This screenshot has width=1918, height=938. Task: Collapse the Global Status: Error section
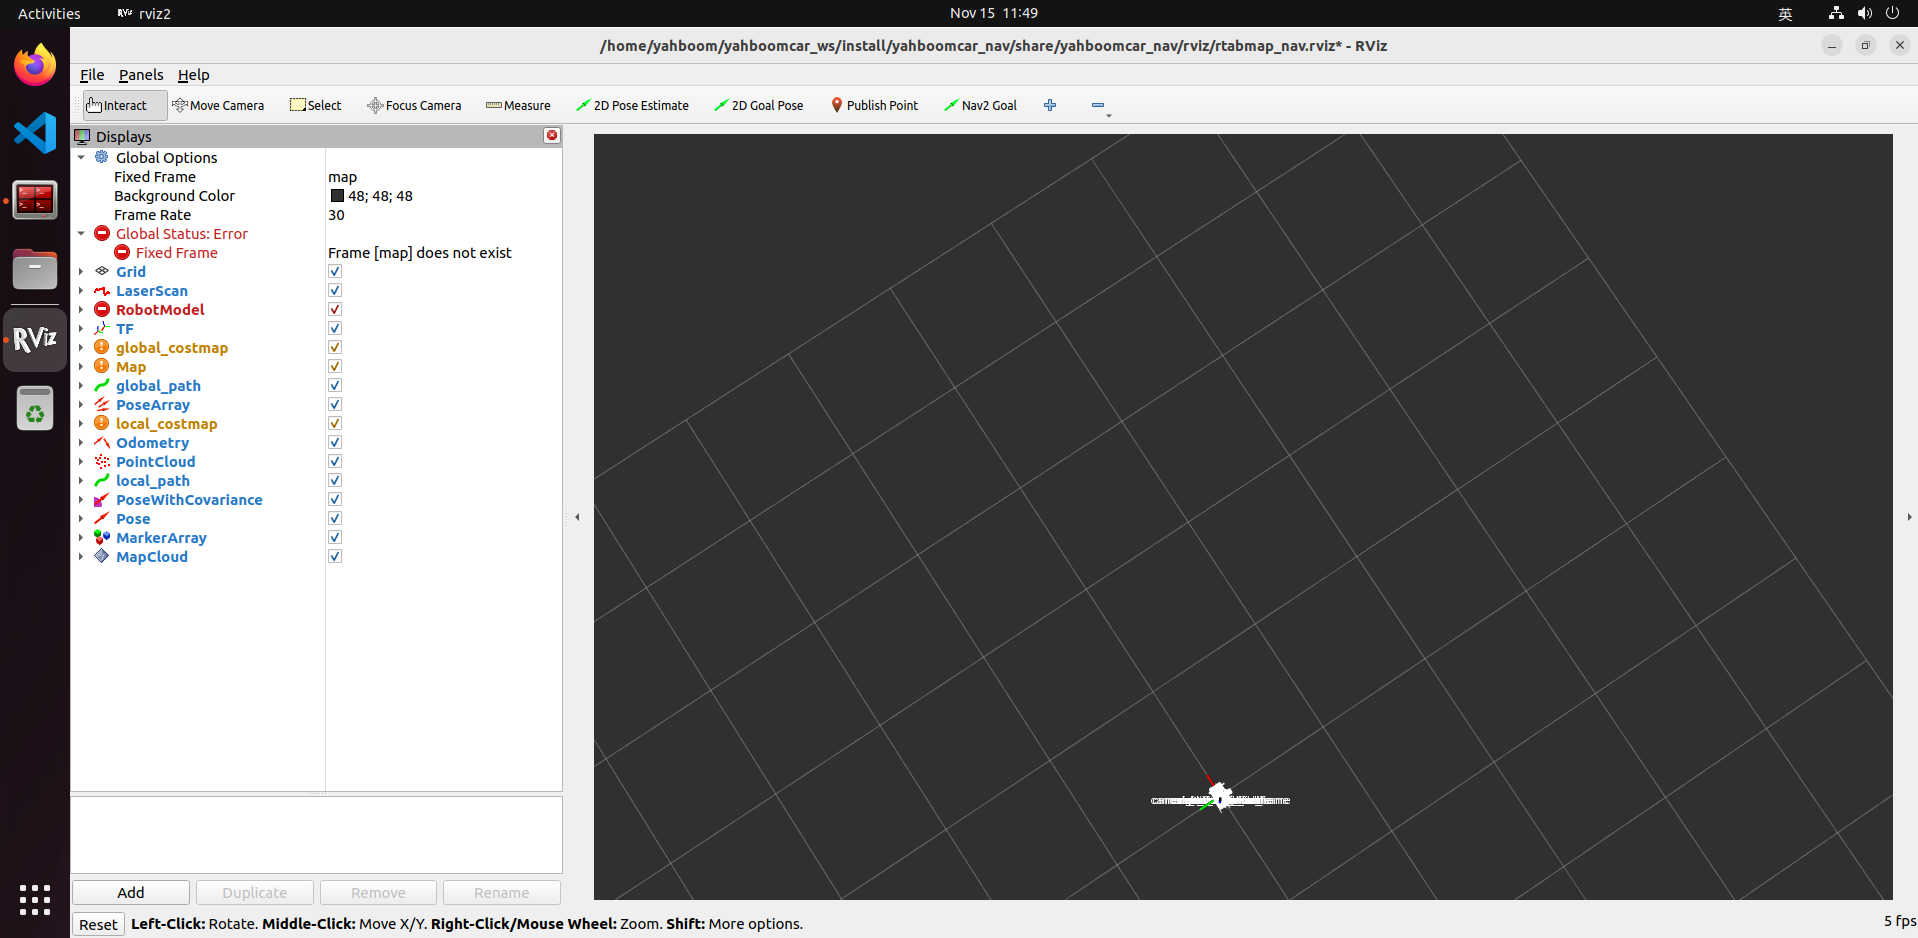[81, 233]
